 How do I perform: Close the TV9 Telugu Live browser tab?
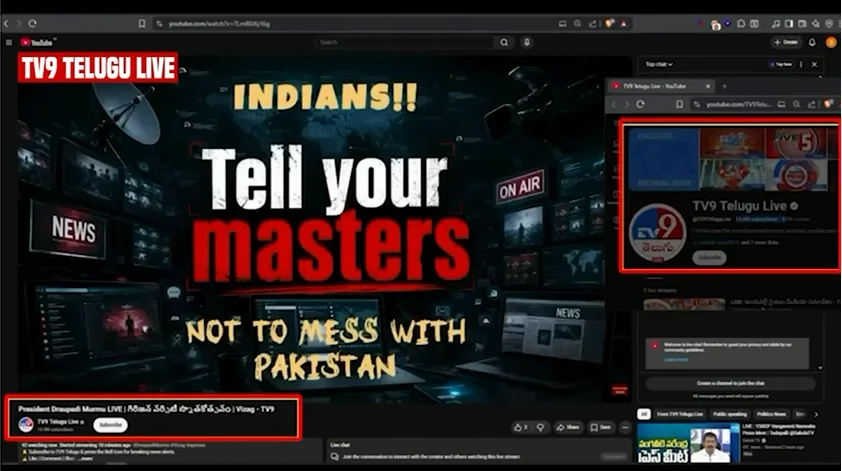tap(708, 86)
